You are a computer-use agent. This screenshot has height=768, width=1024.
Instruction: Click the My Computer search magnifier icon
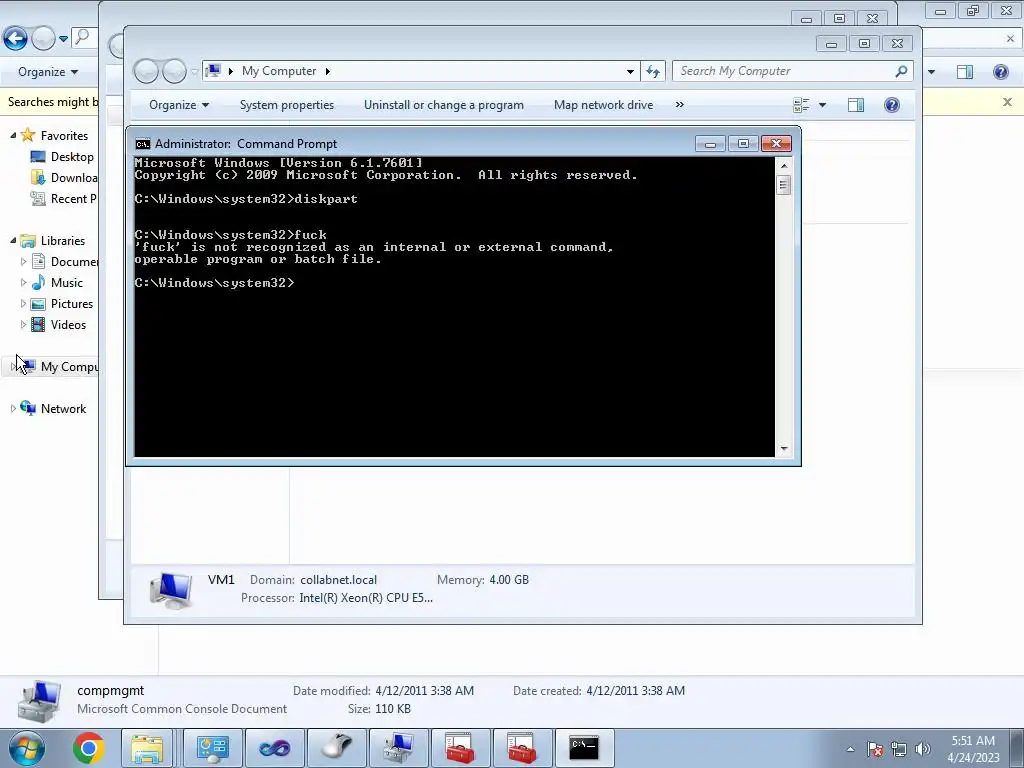pos(901,71)
